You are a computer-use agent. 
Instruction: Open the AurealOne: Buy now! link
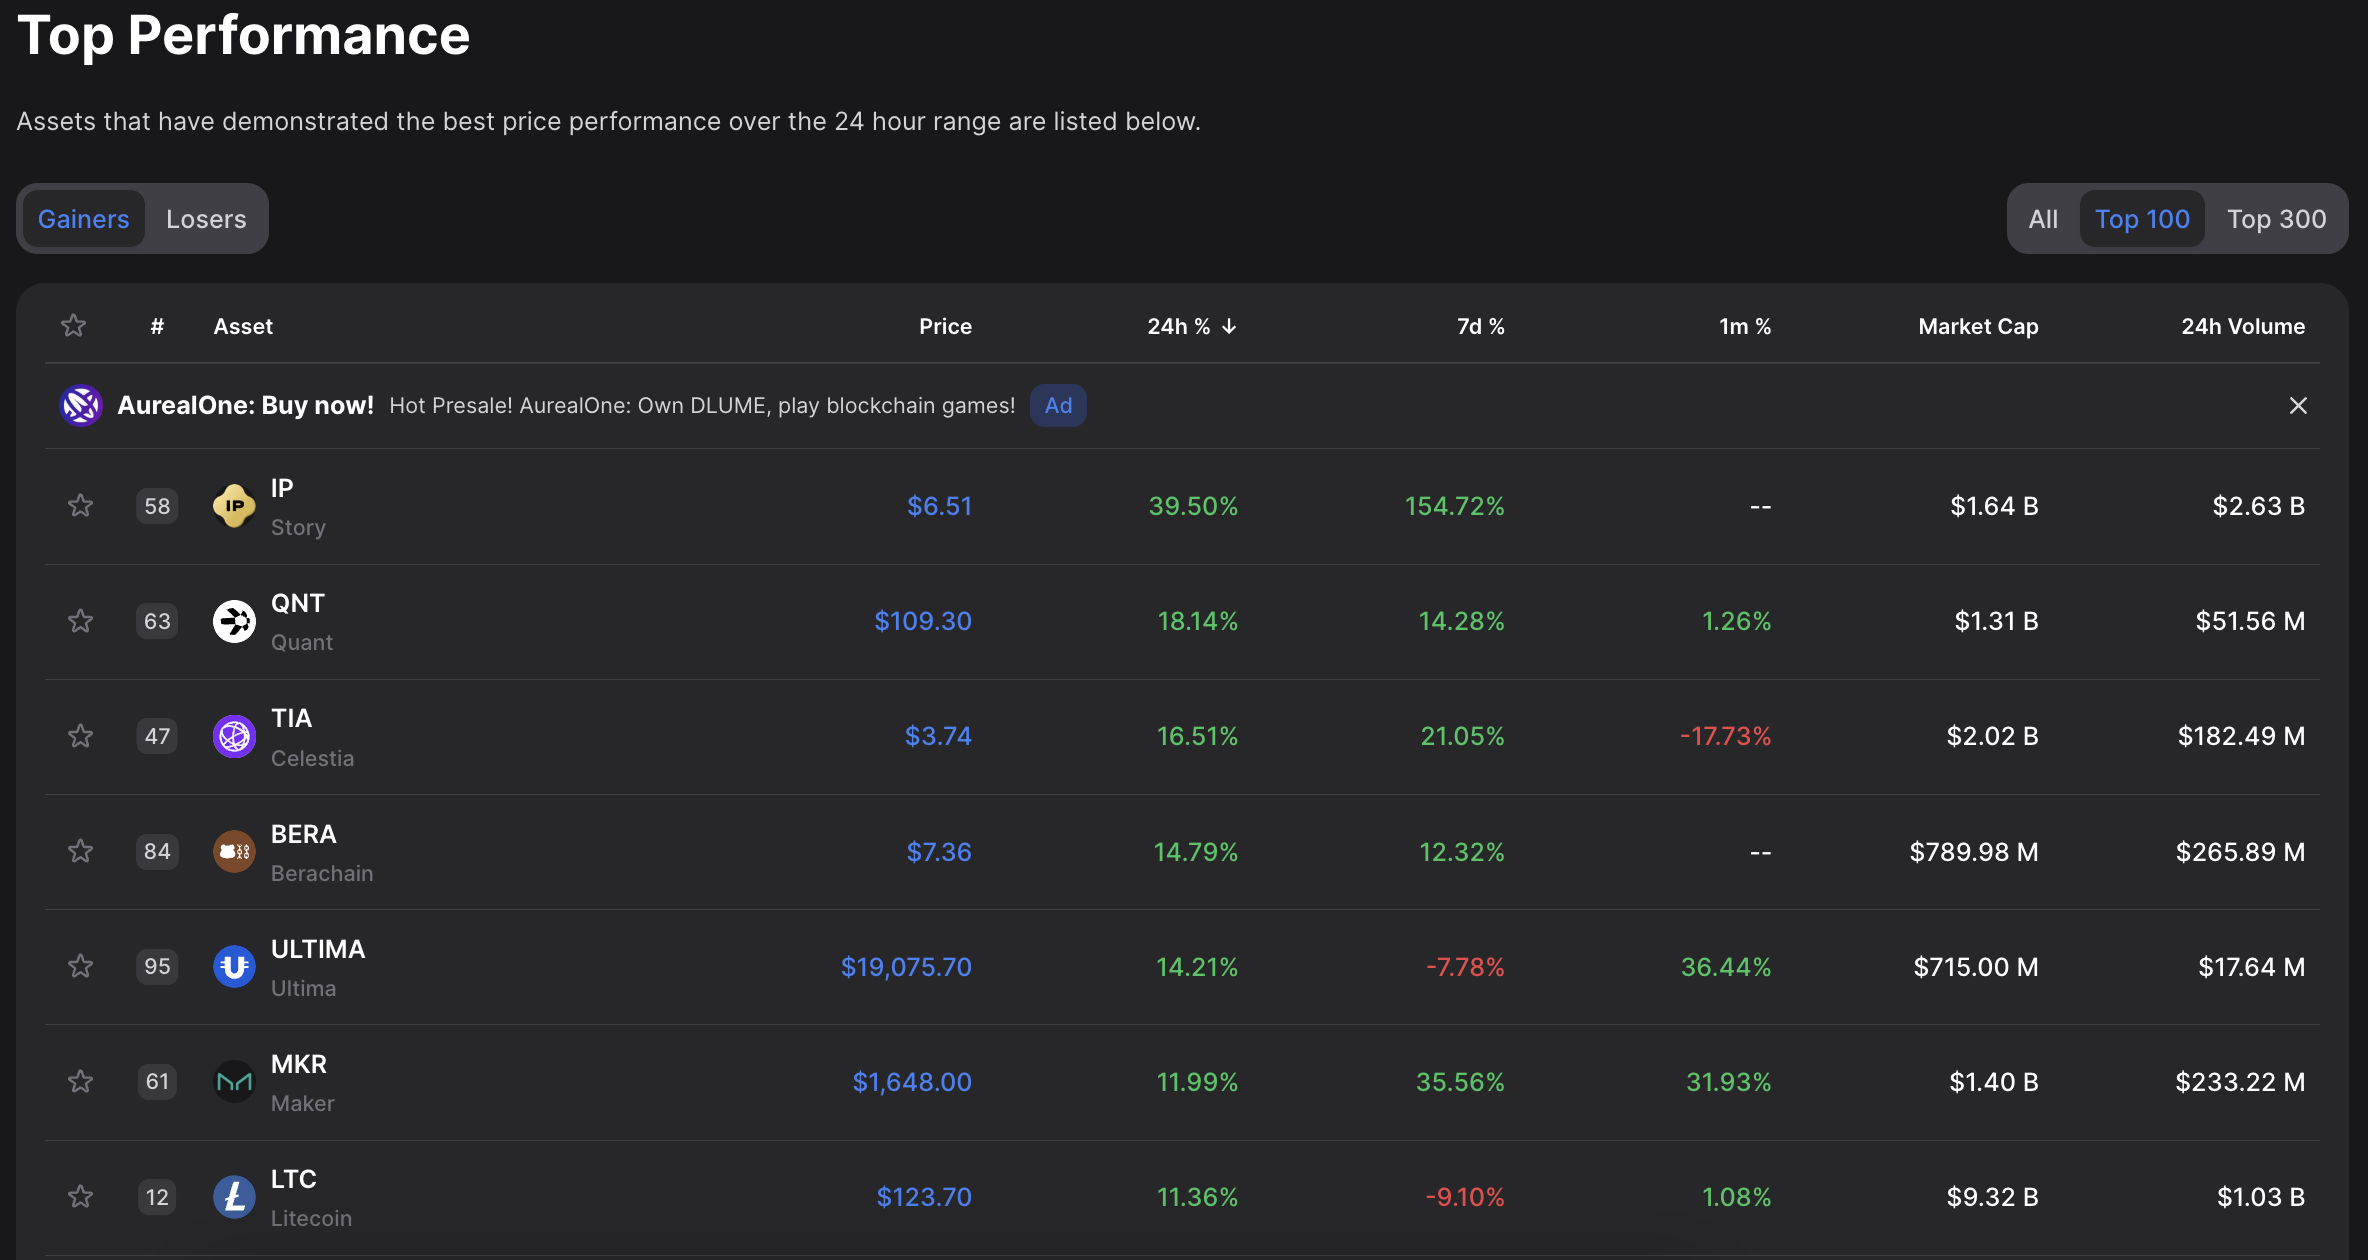pyautogui.click(x=245, y=405)
